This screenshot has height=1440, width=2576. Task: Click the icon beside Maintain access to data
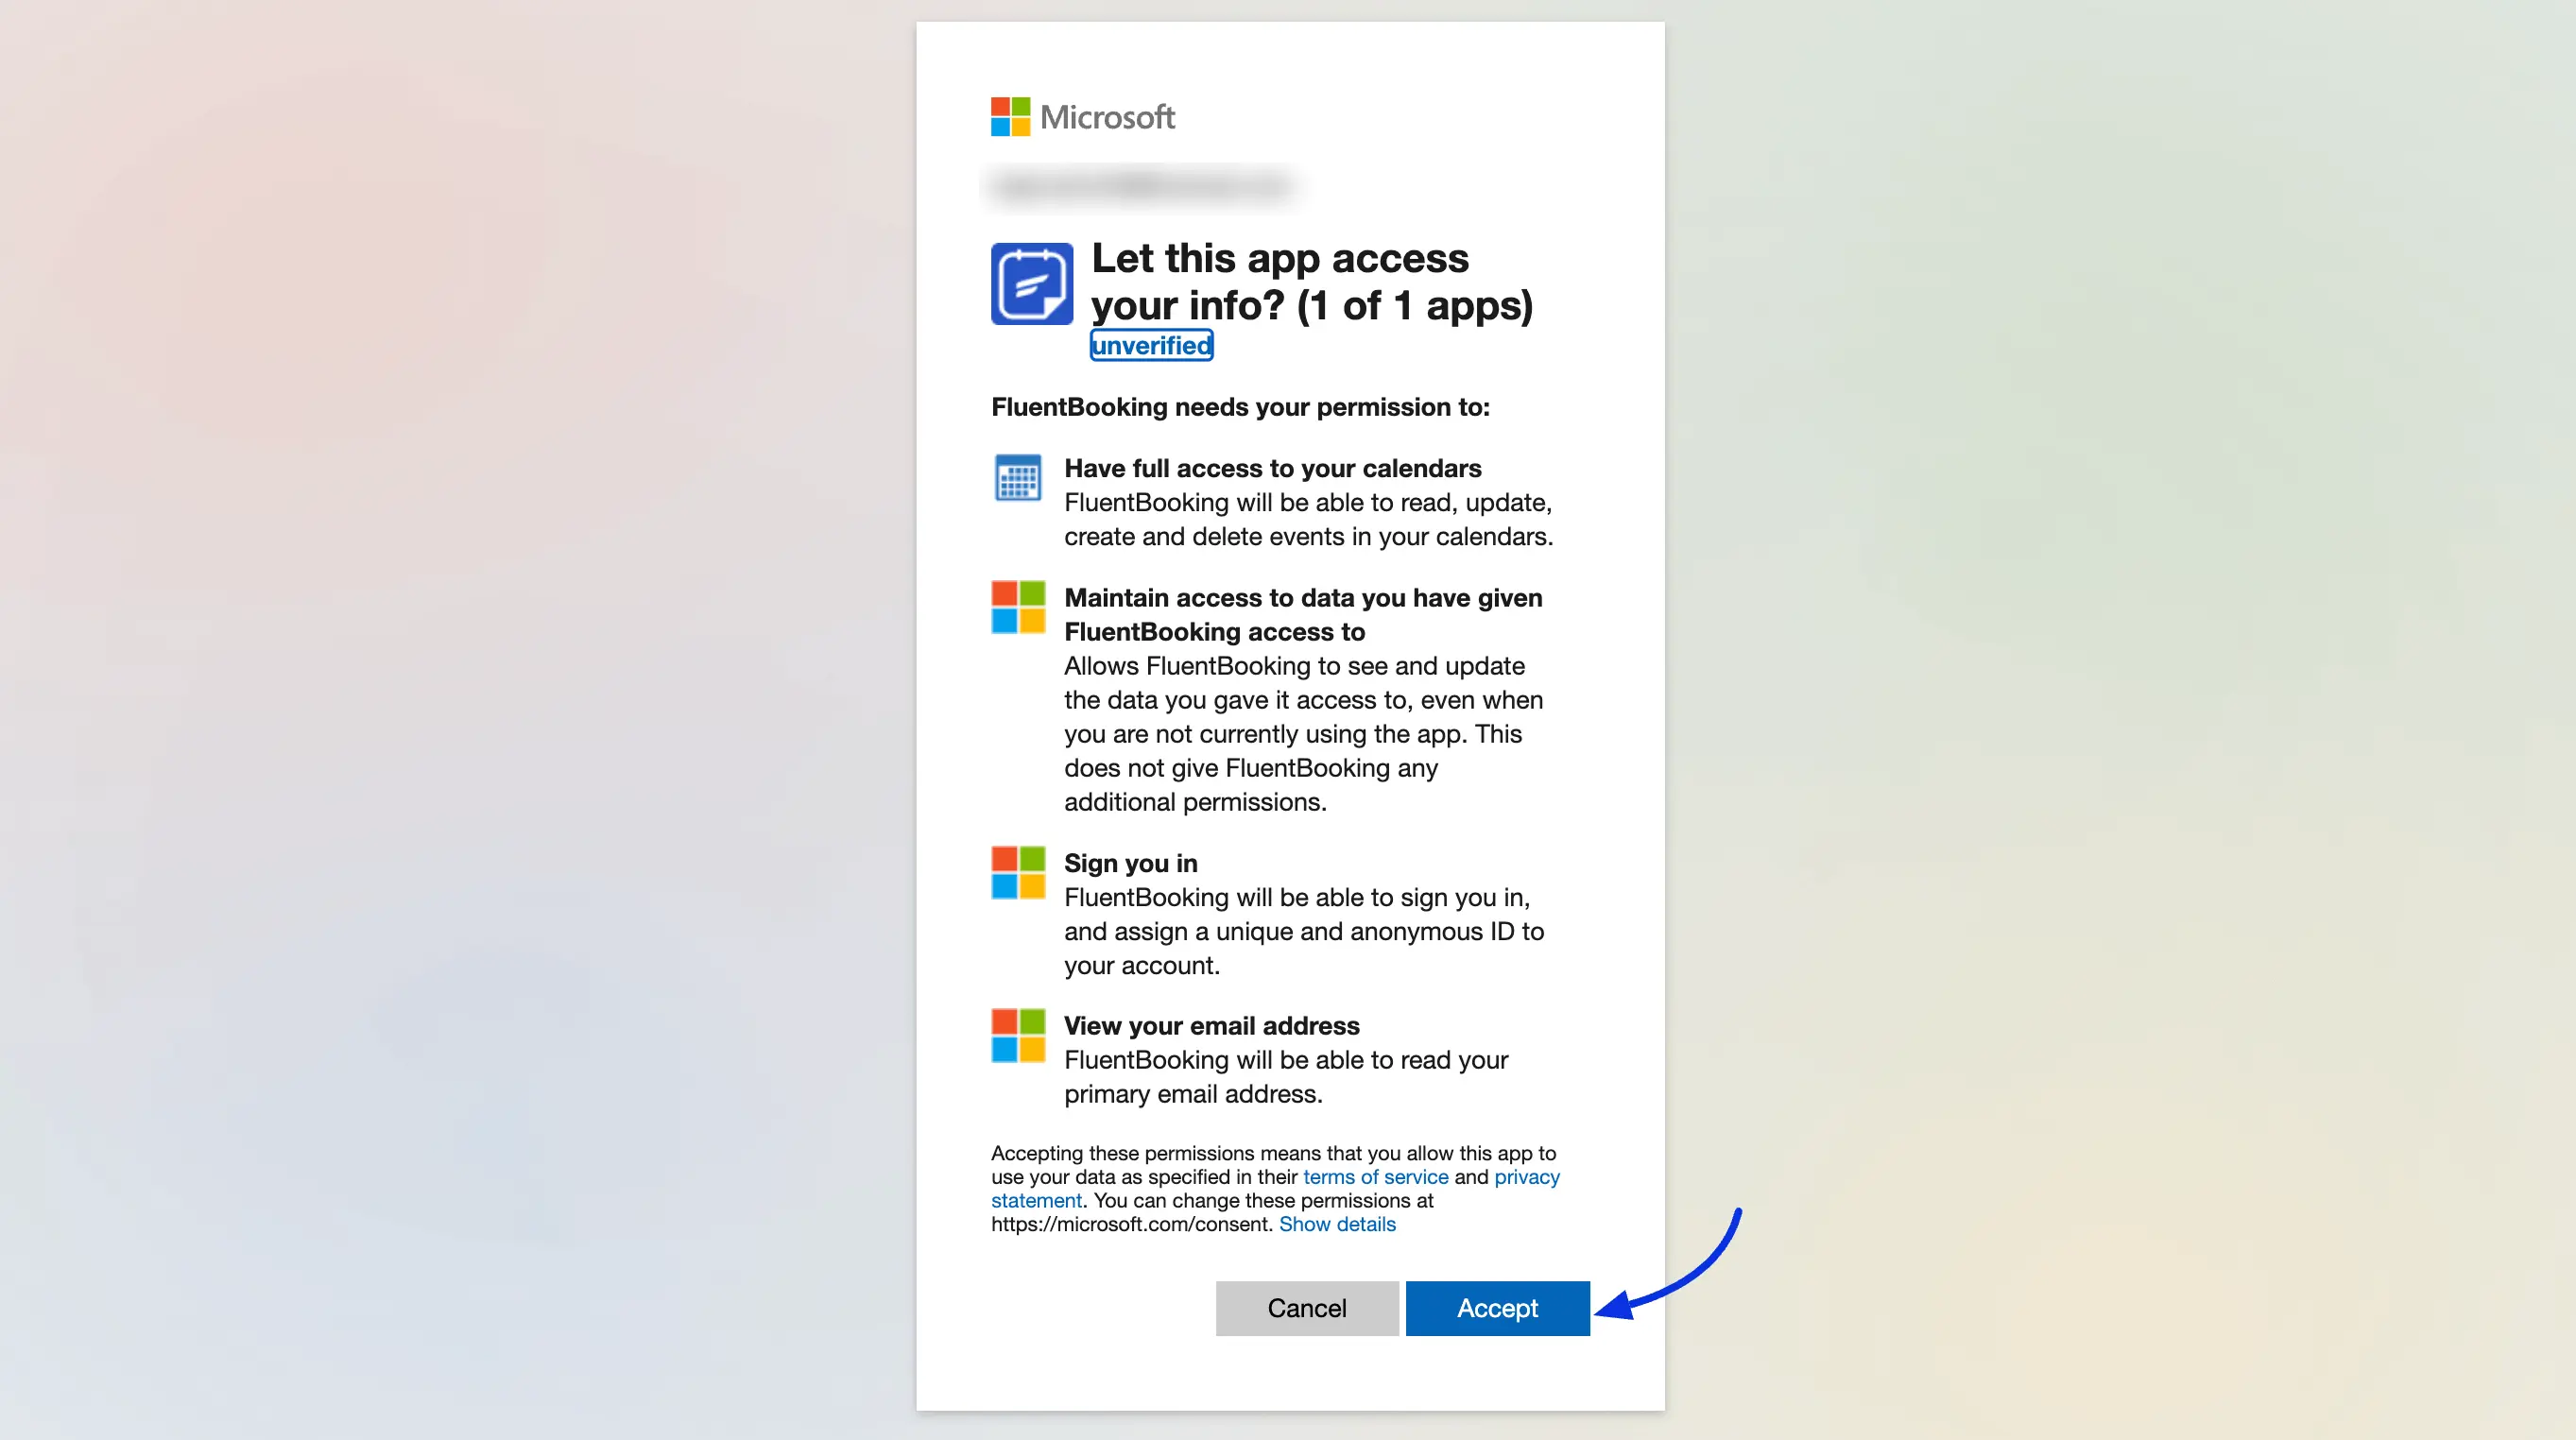[x=1018, y=607]
